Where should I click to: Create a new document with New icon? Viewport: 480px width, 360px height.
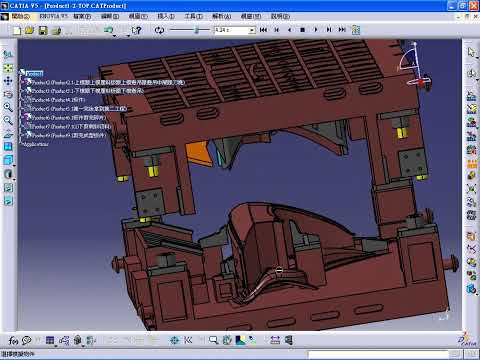[17, 30]
